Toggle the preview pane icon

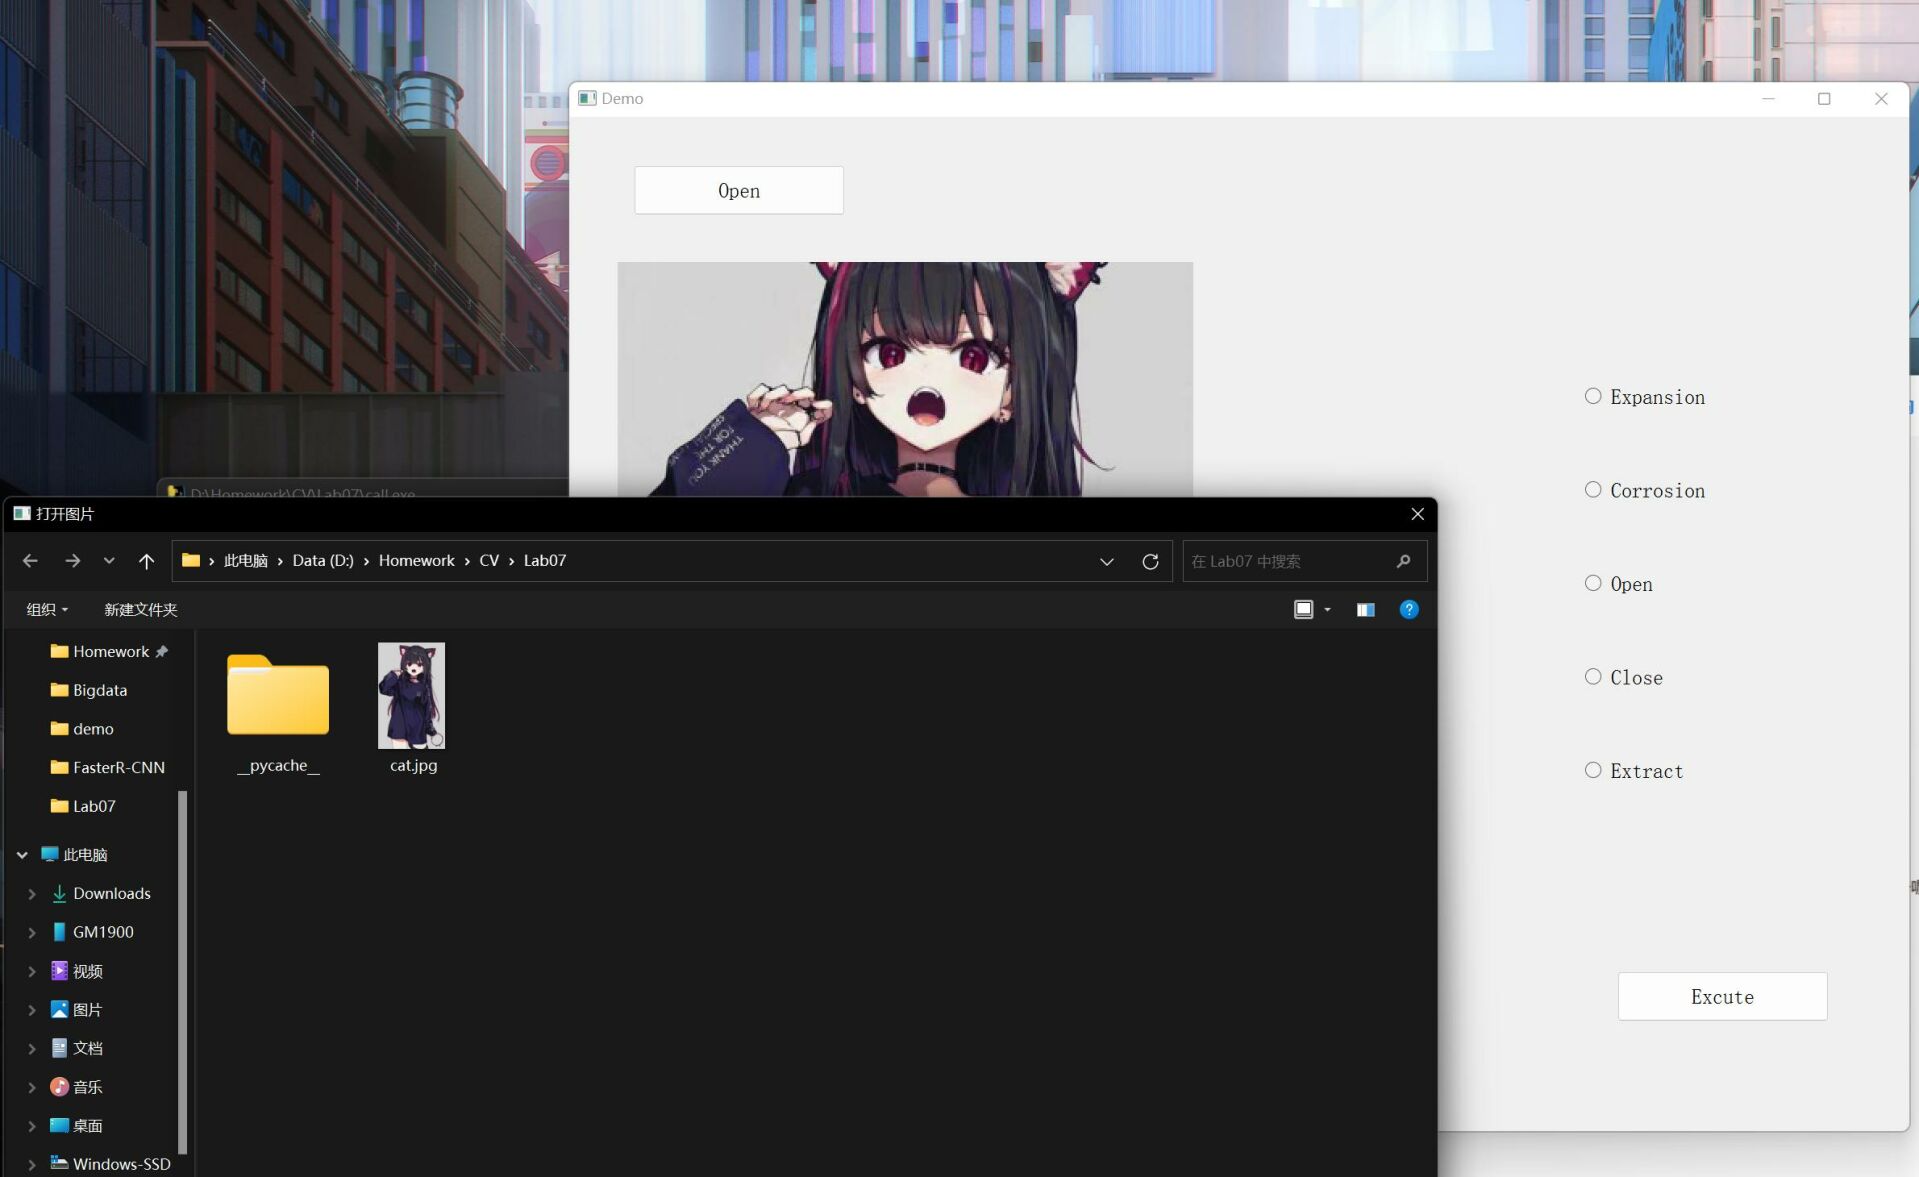pyautogui.click(x=1365, y=609)
